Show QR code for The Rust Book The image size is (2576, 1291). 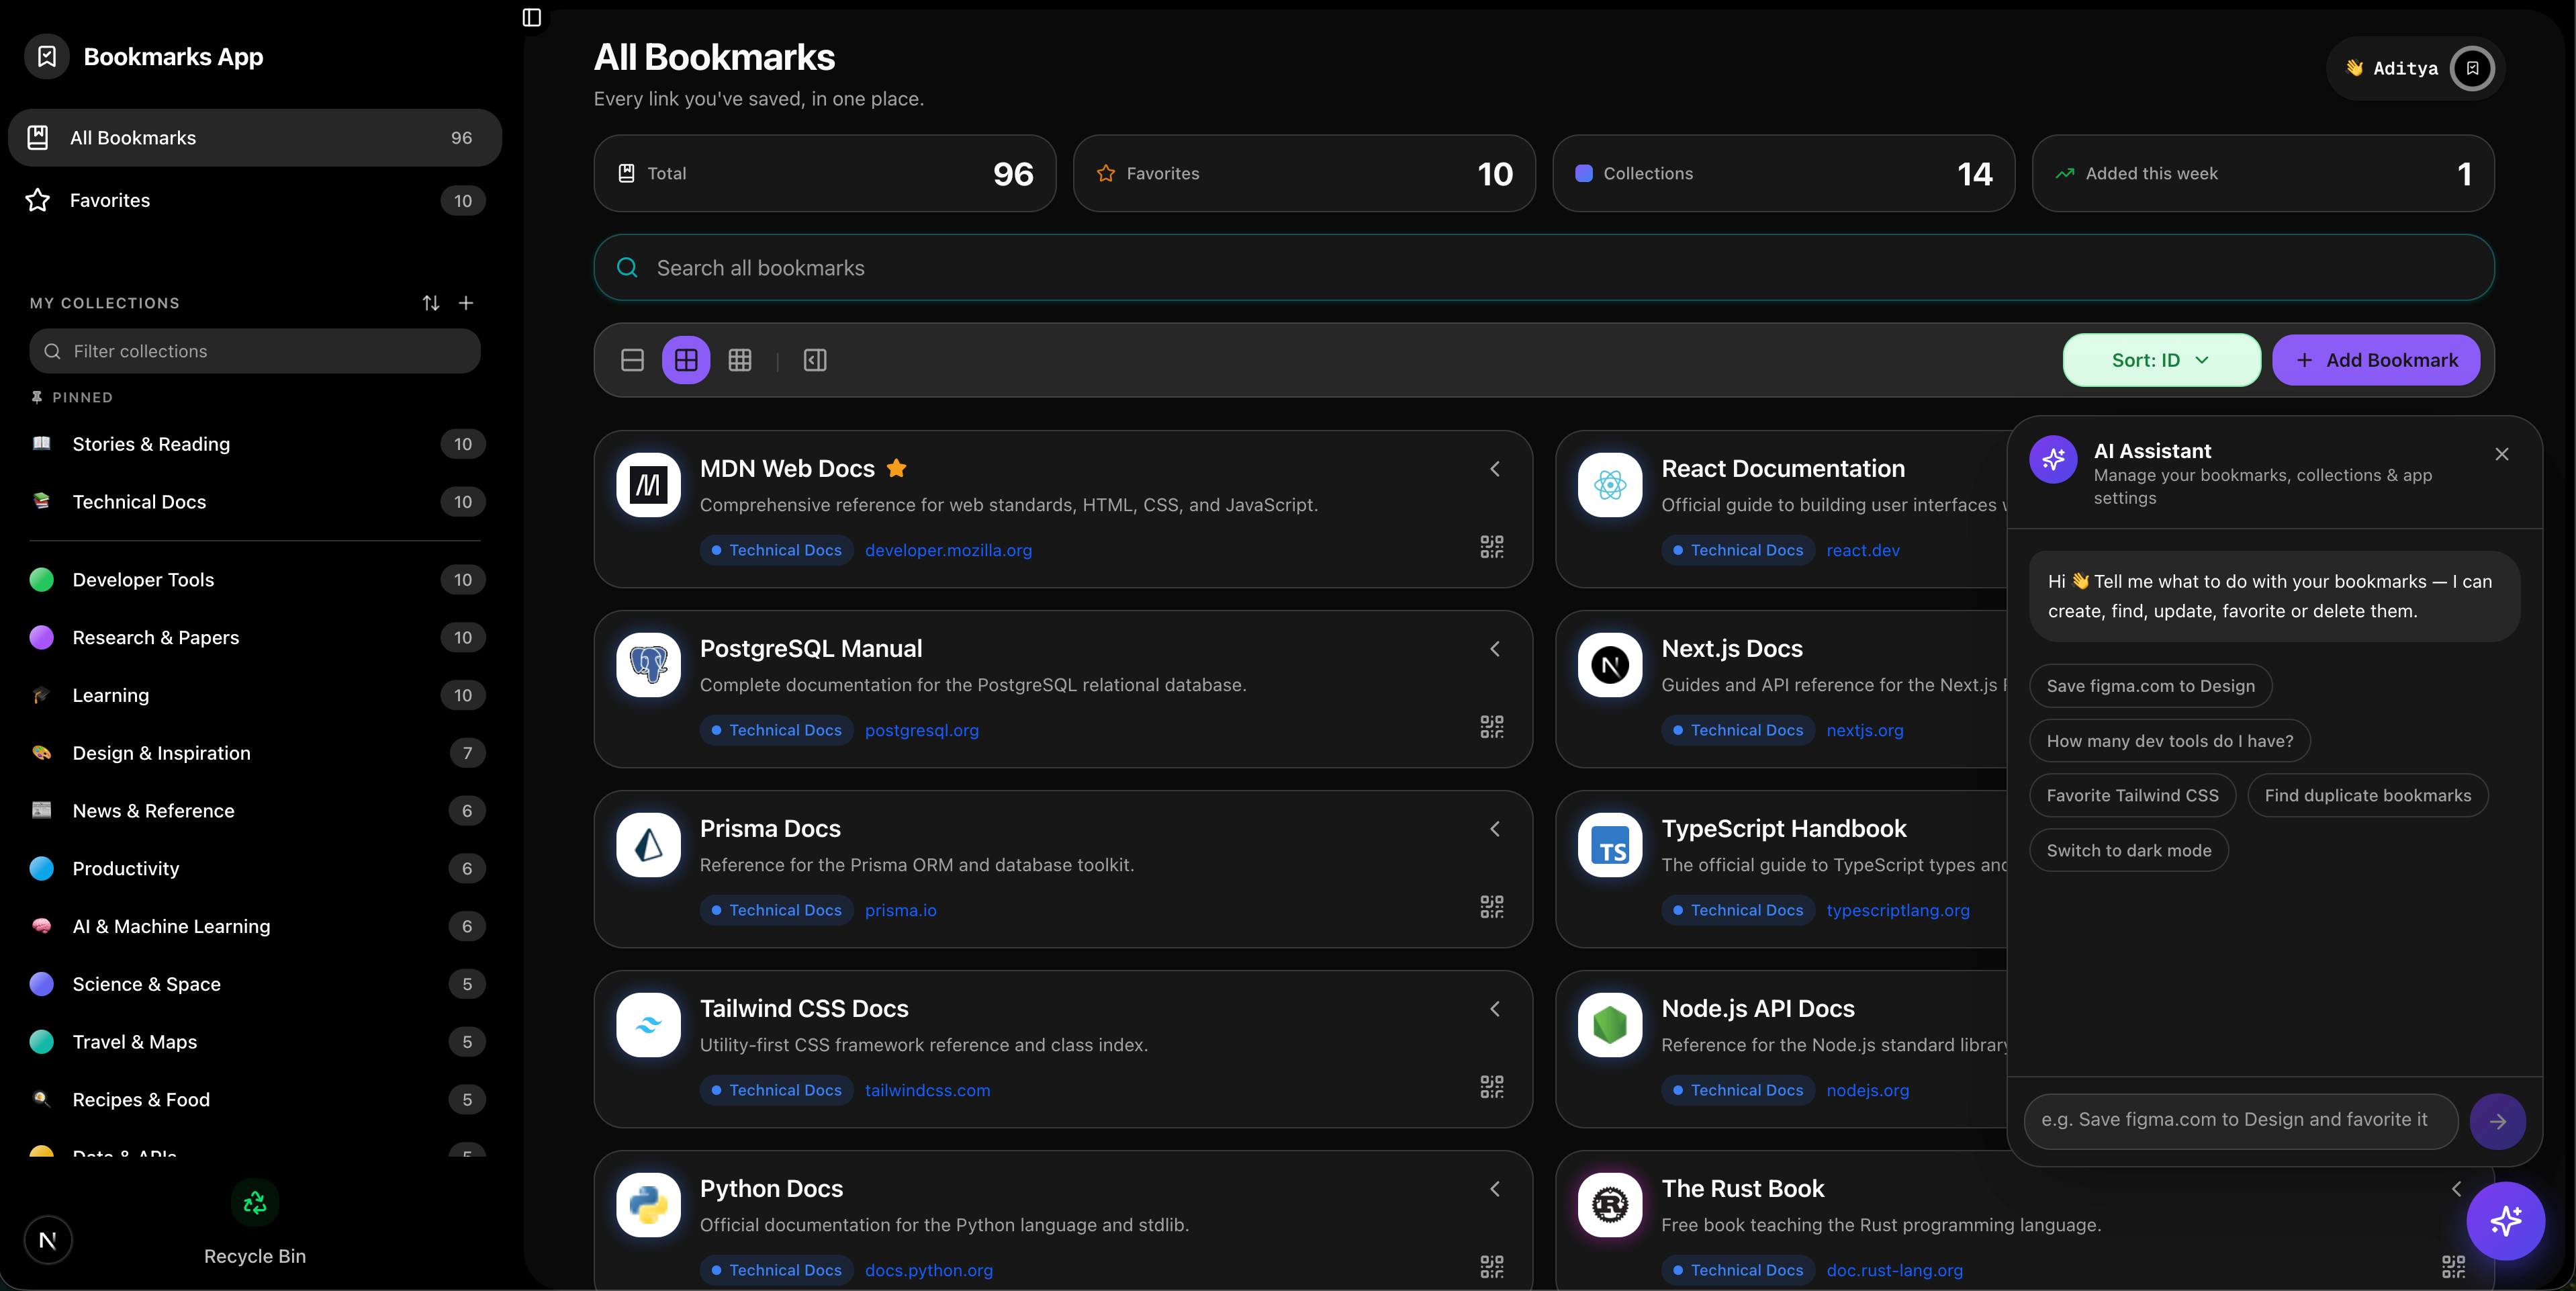pyautogui.click(x=2453, y=1267)
